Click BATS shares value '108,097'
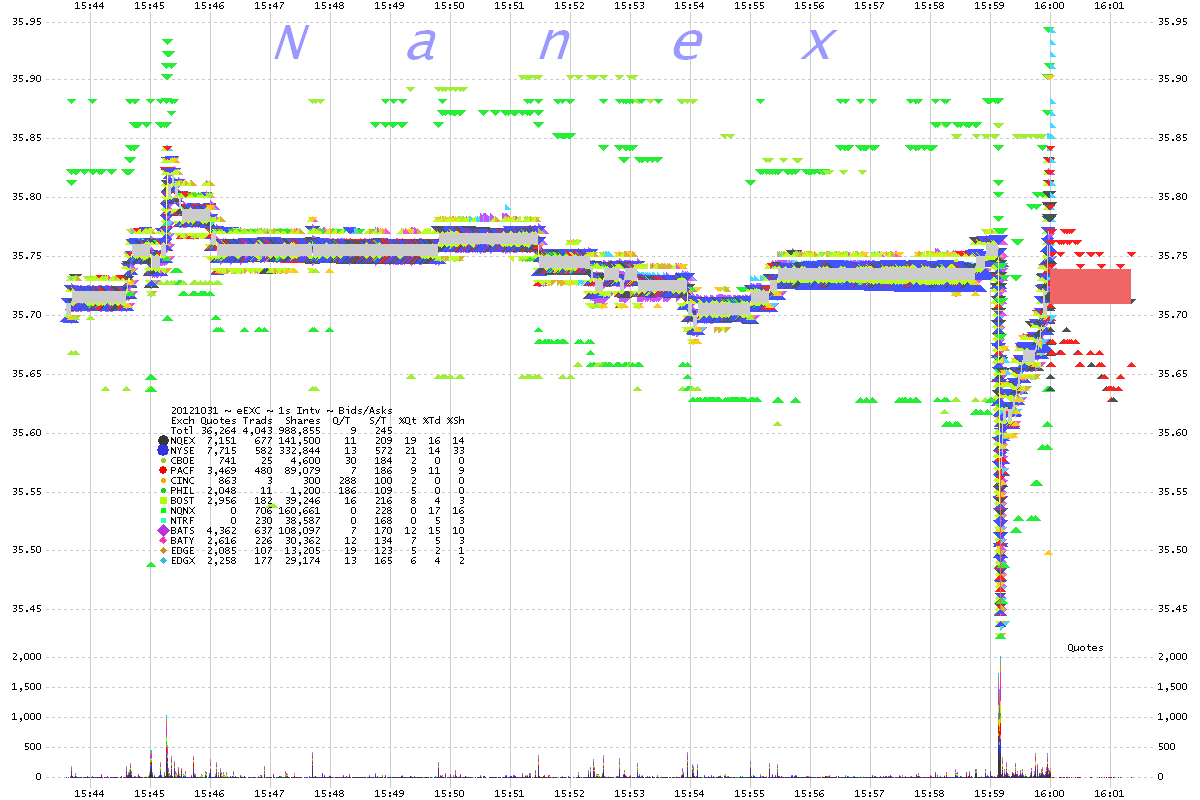The image size is (1200, 800). (299, 530)
